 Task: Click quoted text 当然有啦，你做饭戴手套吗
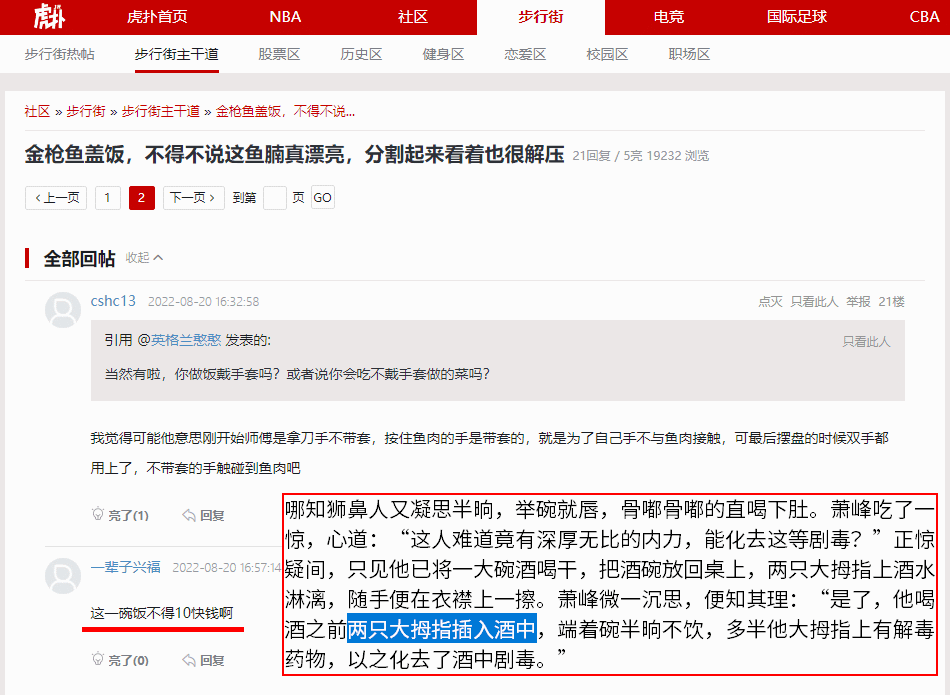[x=192, y=374]
